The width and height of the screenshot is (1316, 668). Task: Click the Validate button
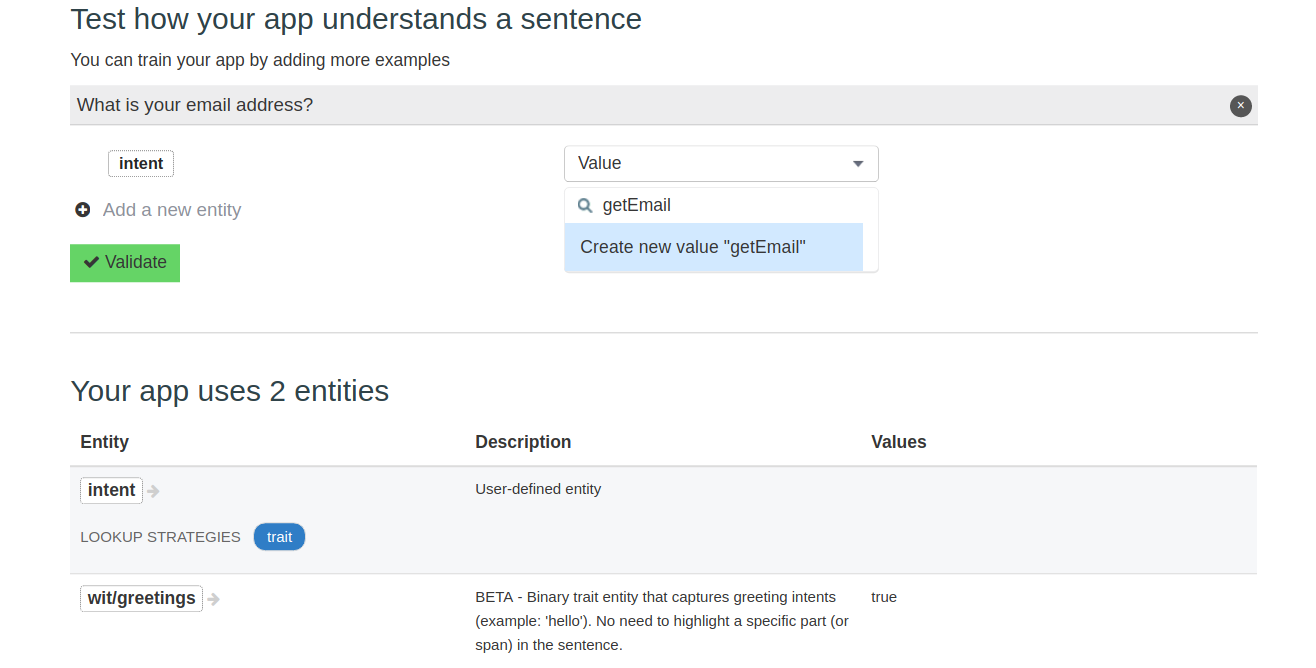click(x=124, y=262)
